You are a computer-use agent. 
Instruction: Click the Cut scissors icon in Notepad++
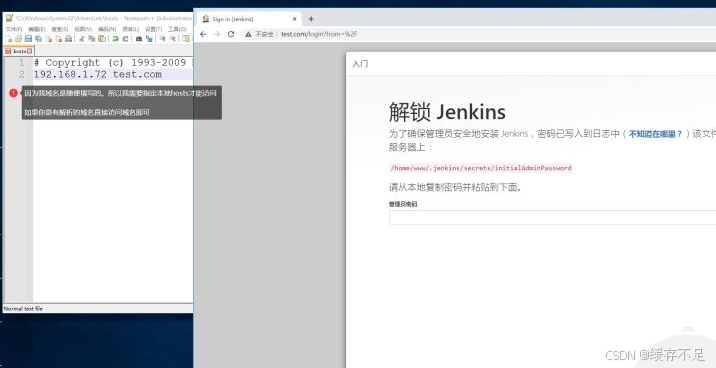coord(82,39)
